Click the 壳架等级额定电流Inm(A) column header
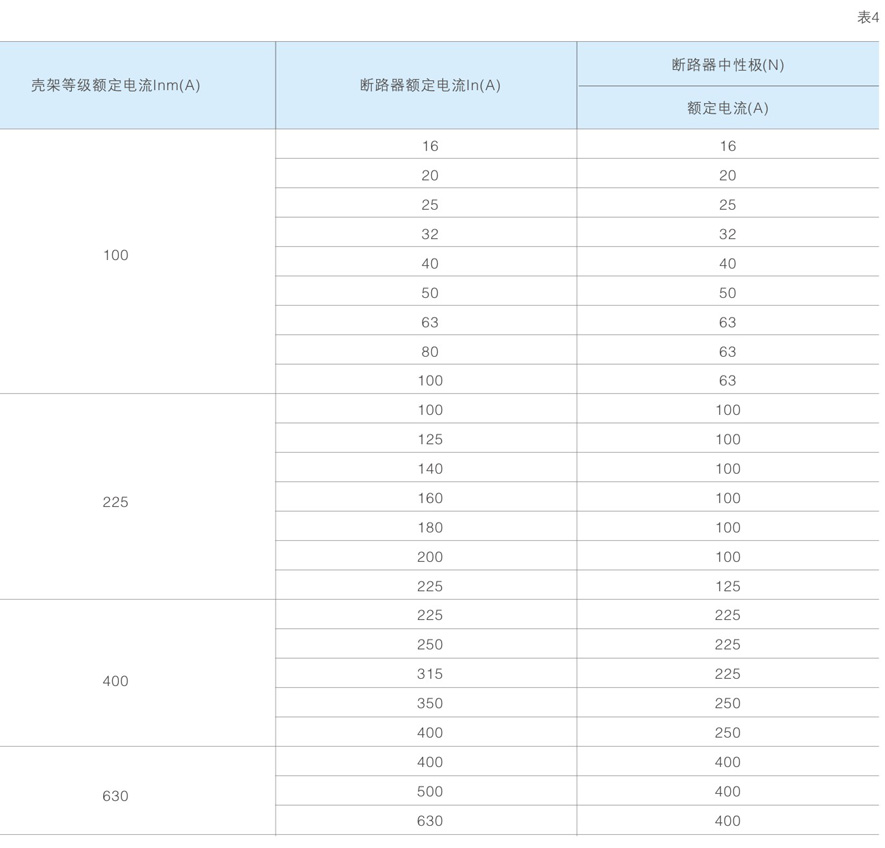The height and width of the screenshot is (848, 885). 116,86
